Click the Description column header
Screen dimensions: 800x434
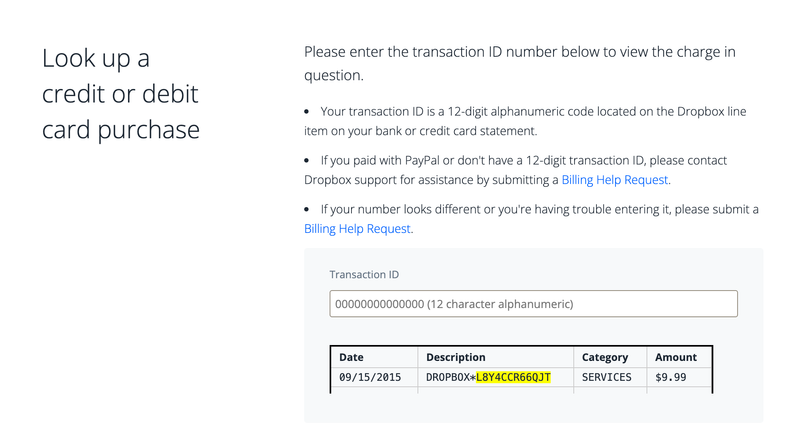click(456, 357)
